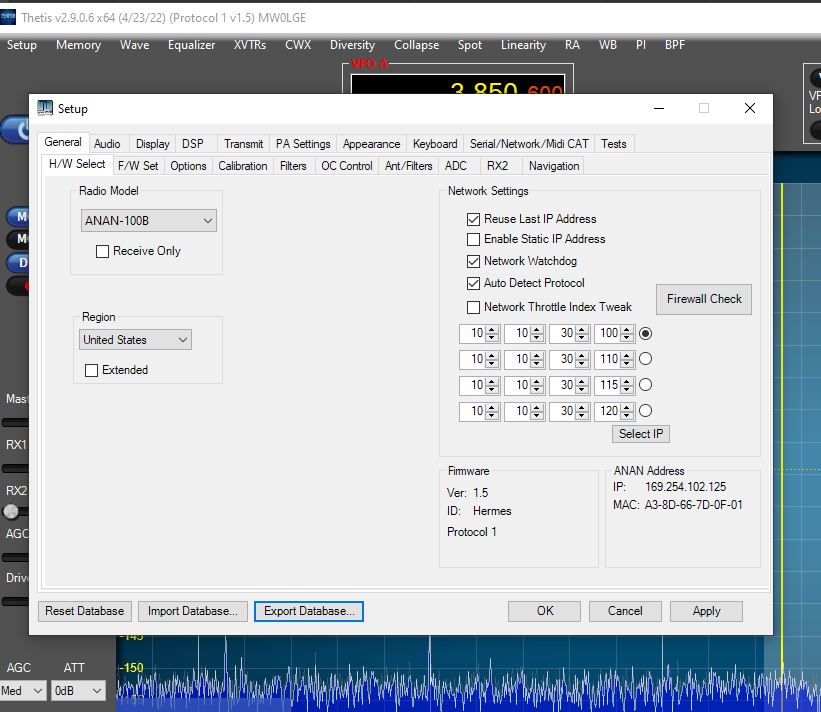Enable Static IP Address checkbox

[473, 239]
